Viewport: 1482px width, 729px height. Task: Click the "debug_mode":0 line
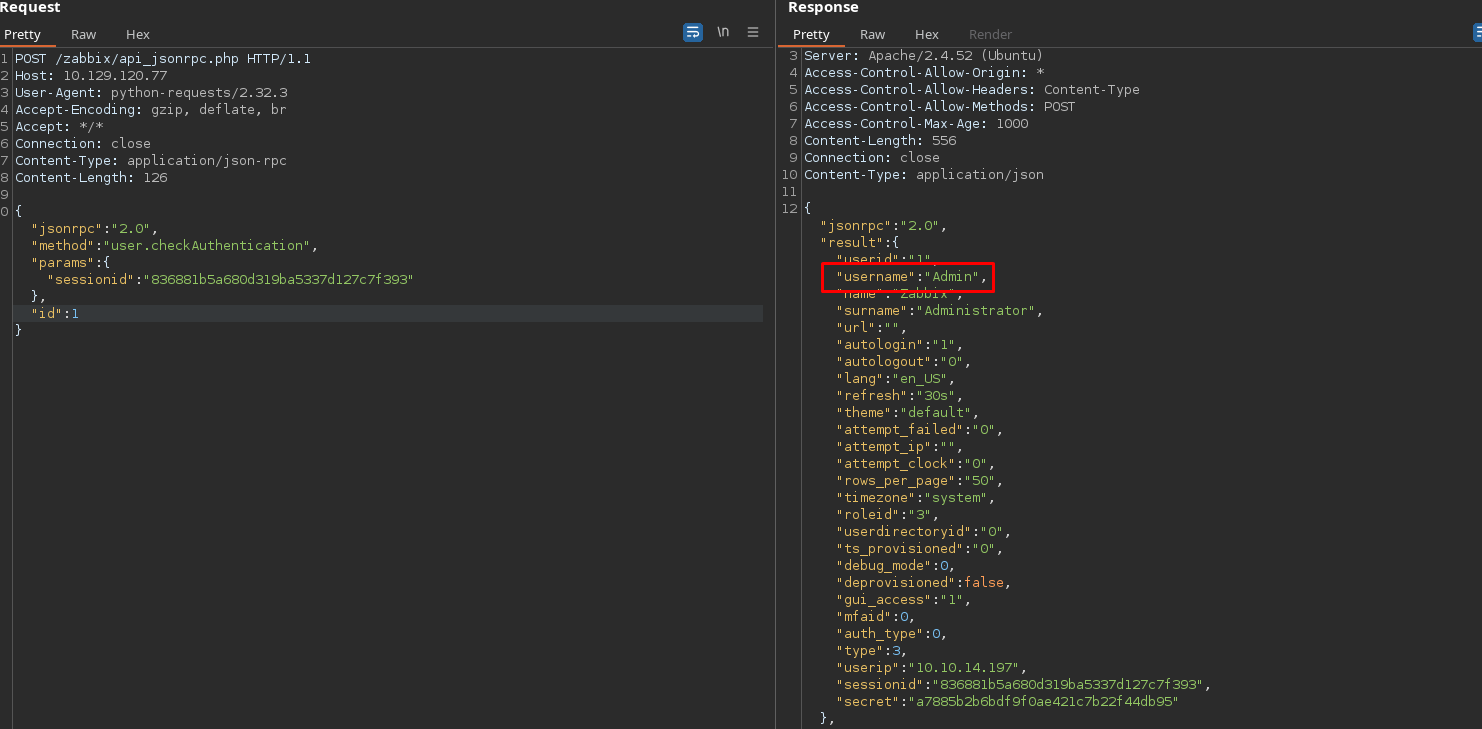pos(896,566)
